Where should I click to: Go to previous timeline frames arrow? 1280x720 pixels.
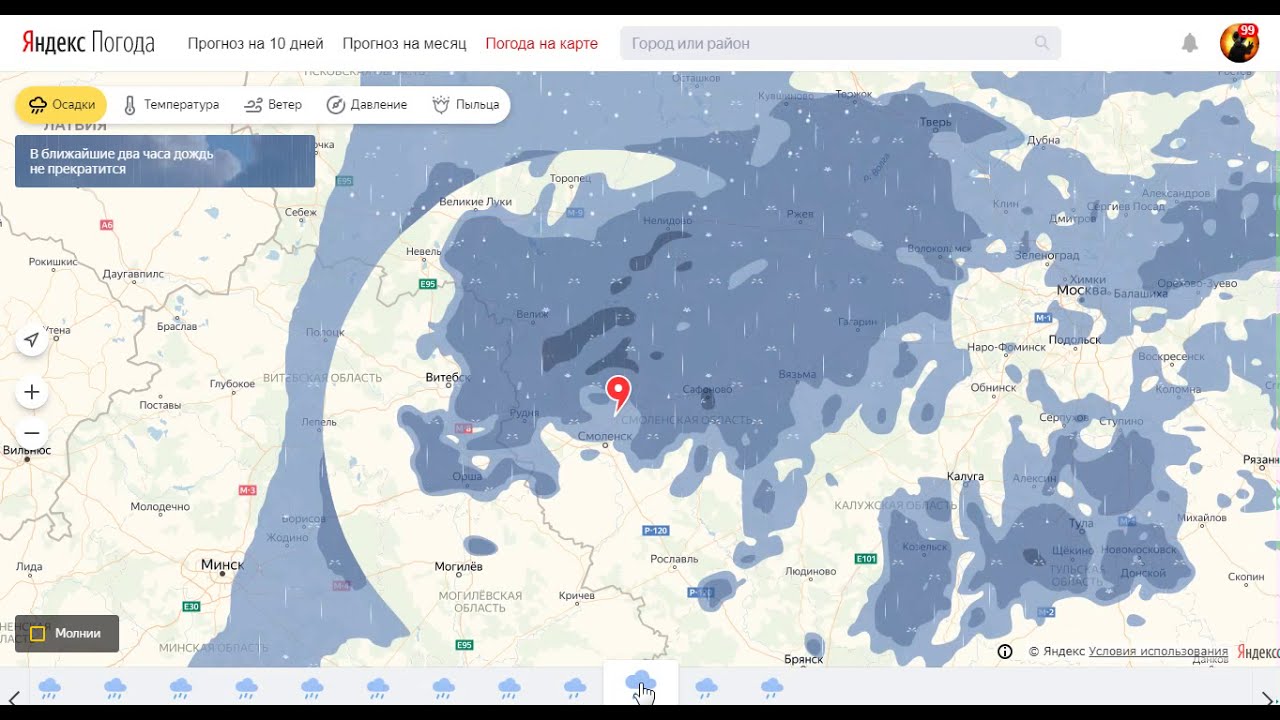(x=13, y=697)
